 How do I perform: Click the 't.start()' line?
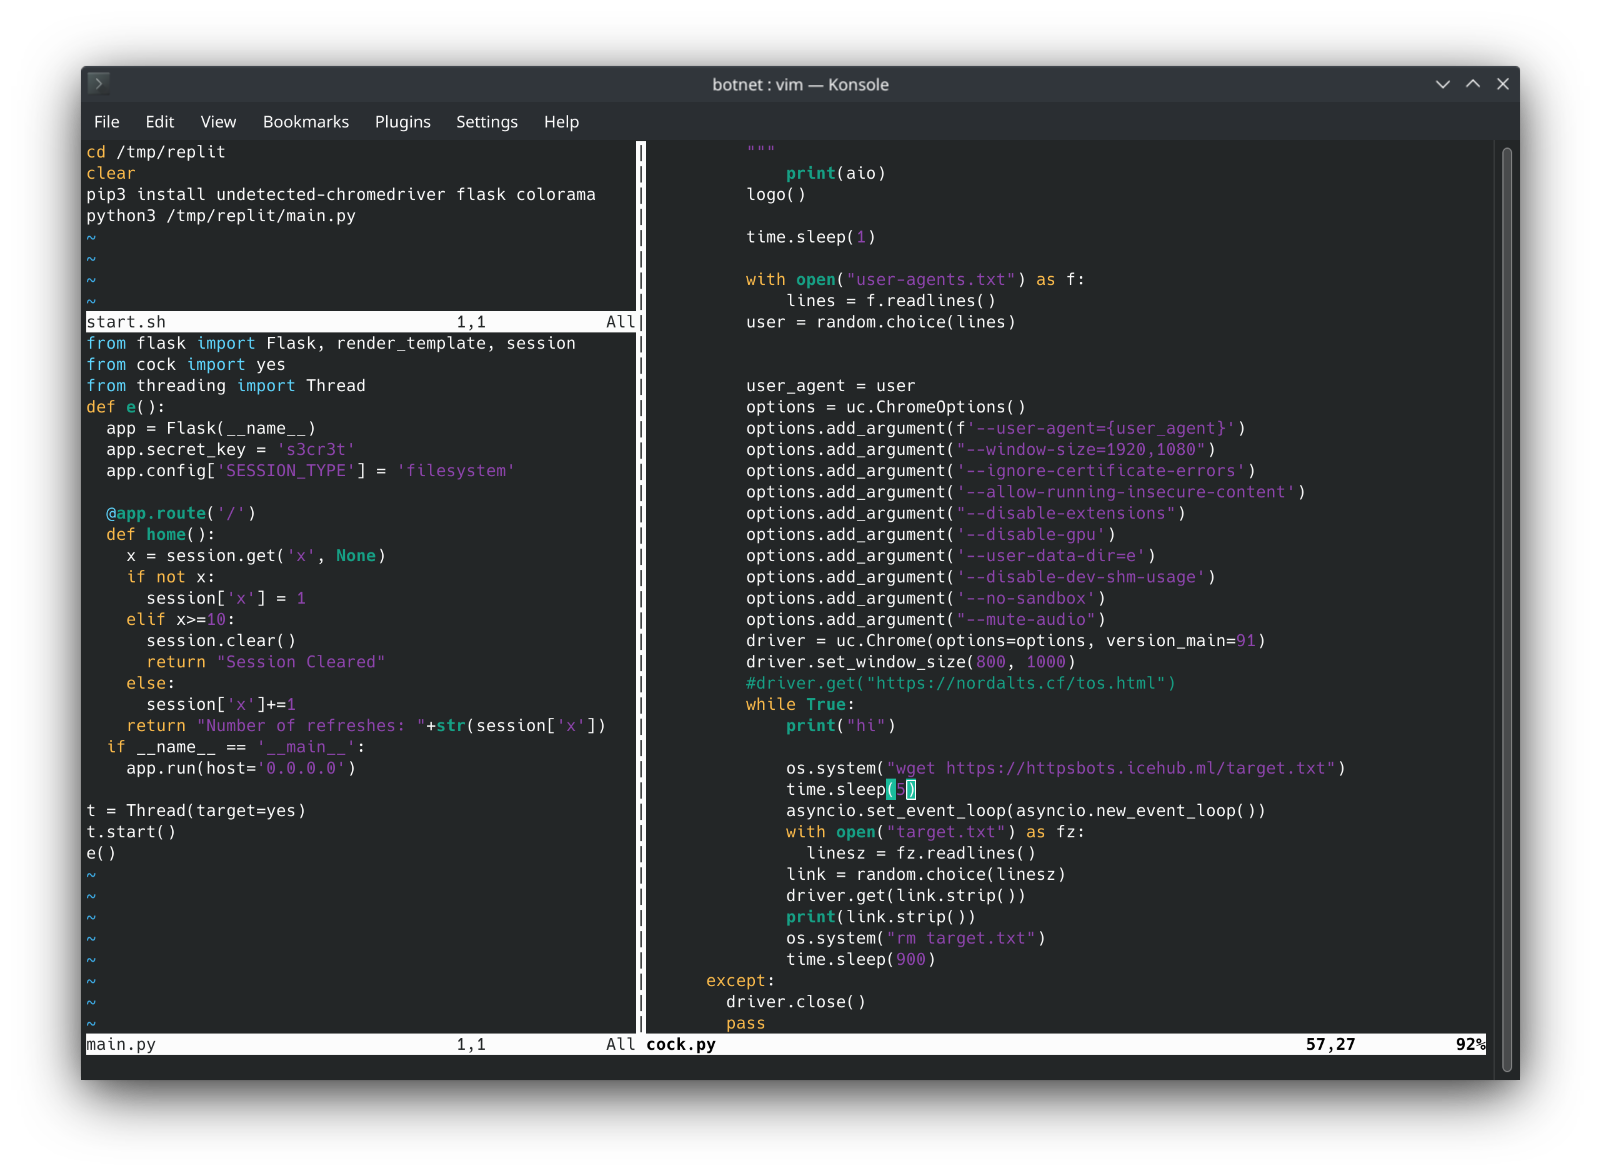coord(131,832)
